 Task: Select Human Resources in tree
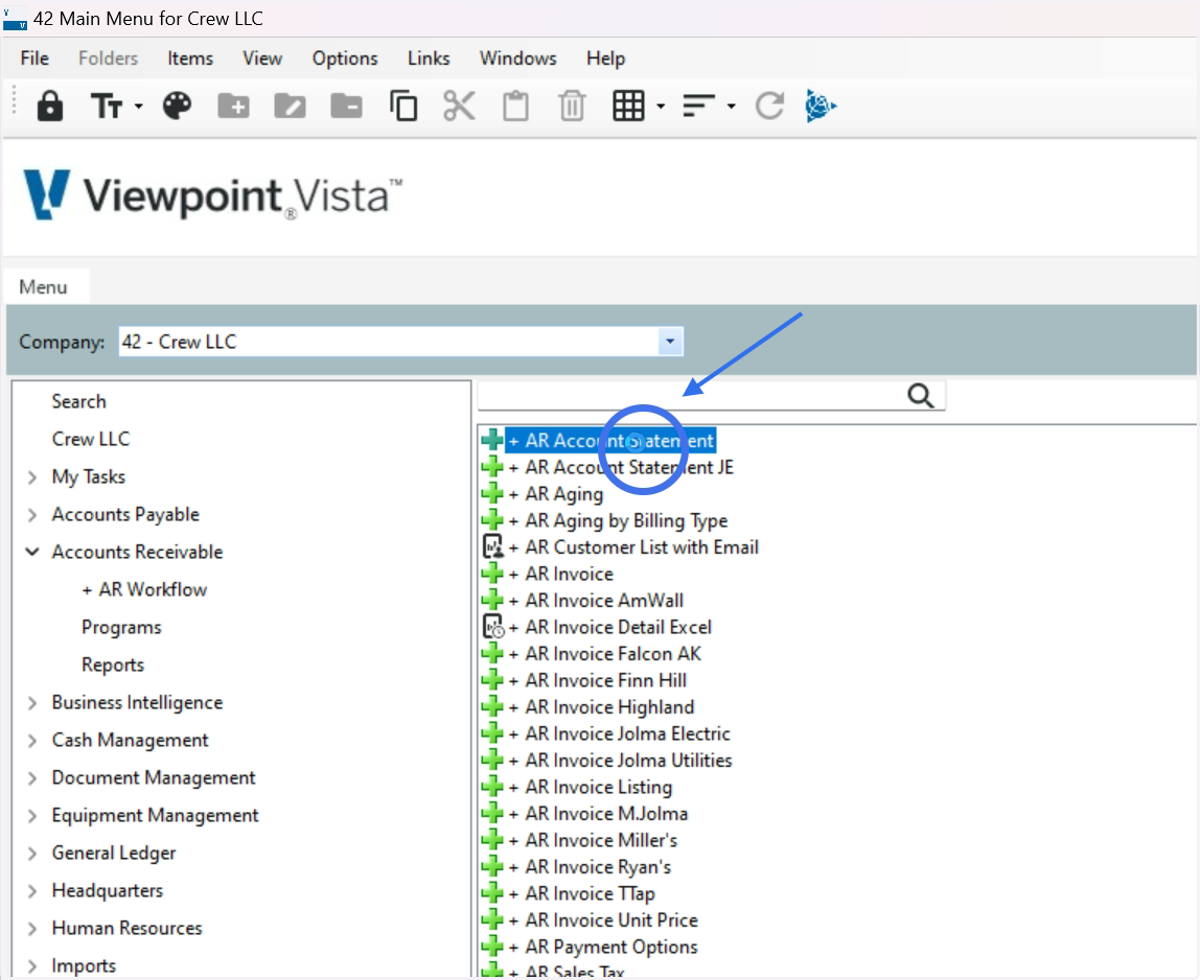pyautogui.click(x=127, y=928)
